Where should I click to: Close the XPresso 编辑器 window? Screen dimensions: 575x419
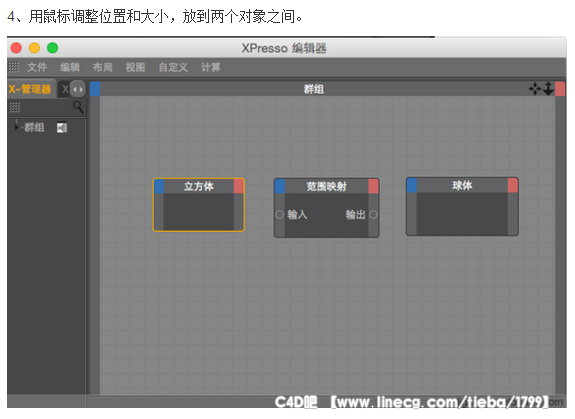click(16, 48)
